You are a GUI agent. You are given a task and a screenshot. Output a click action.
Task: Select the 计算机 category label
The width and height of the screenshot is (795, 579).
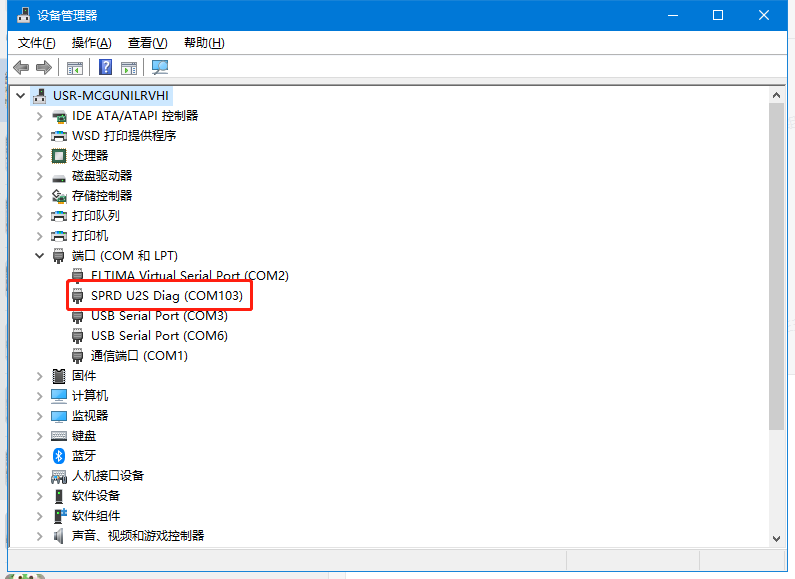(90, 396)
